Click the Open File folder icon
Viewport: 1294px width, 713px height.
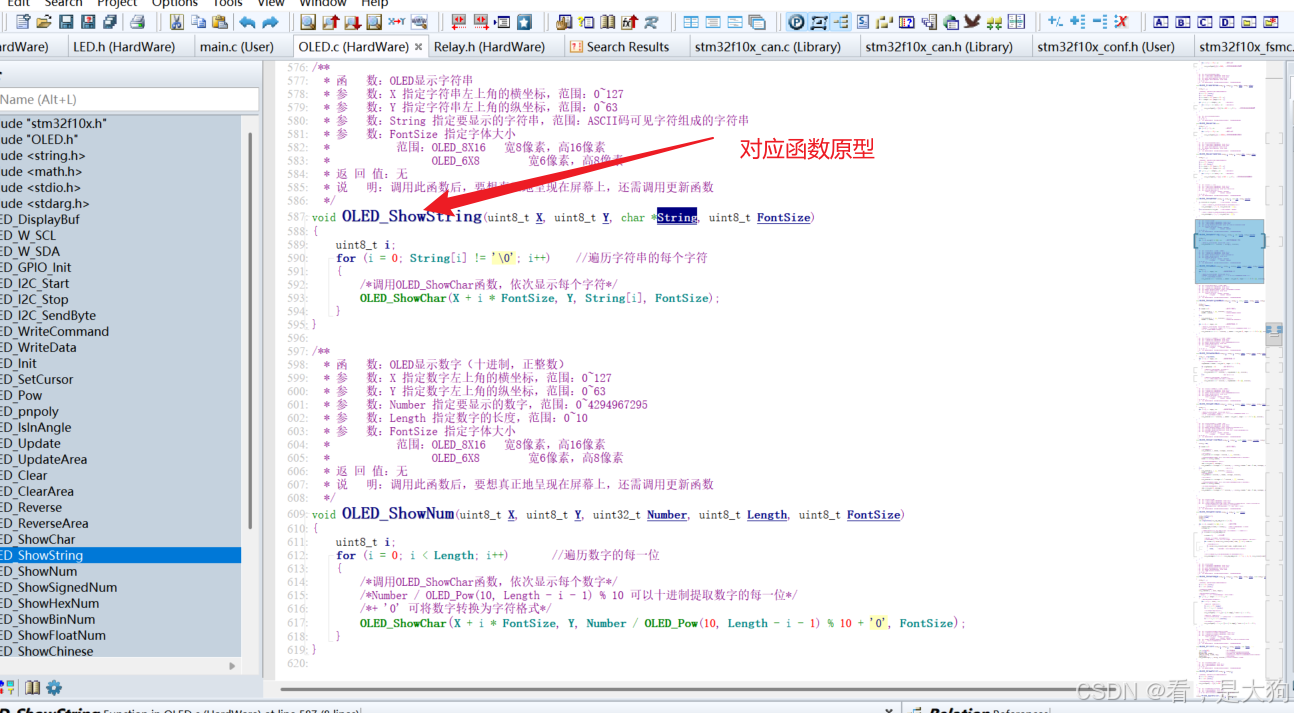point(44,22)
